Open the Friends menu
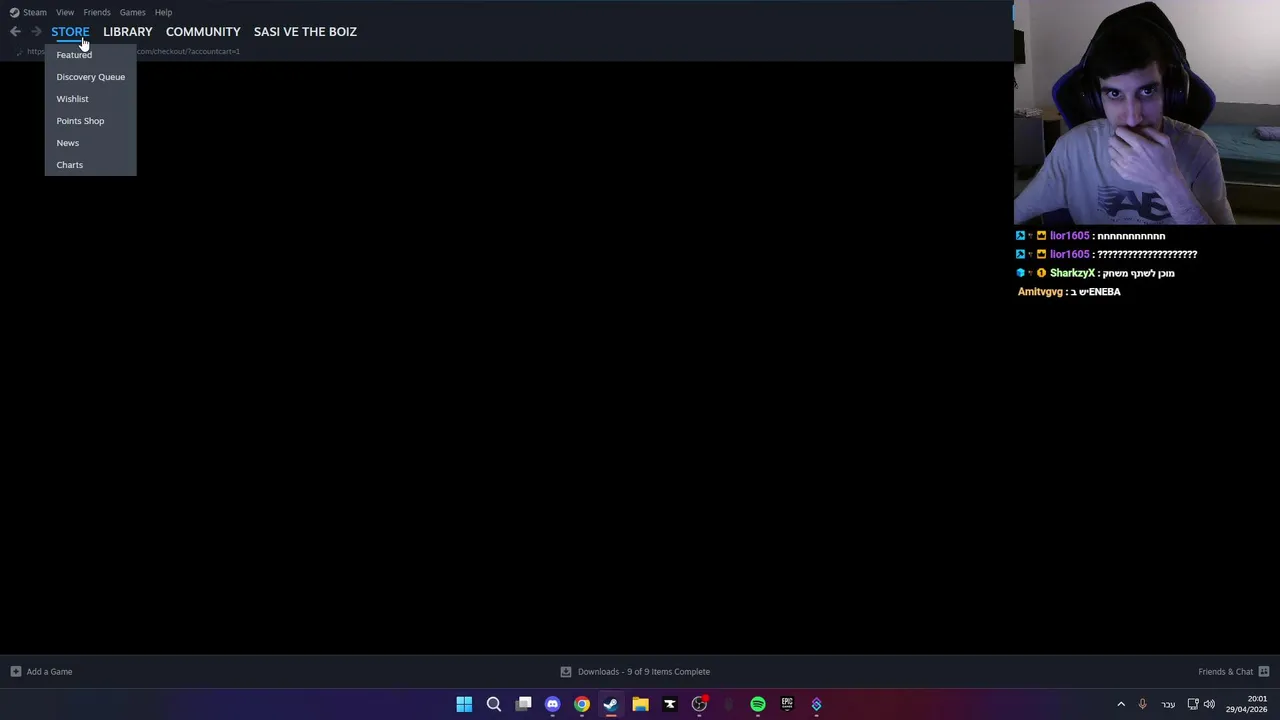The width and height of the screenshot is (1280, 720). click(x=97, y=12)
